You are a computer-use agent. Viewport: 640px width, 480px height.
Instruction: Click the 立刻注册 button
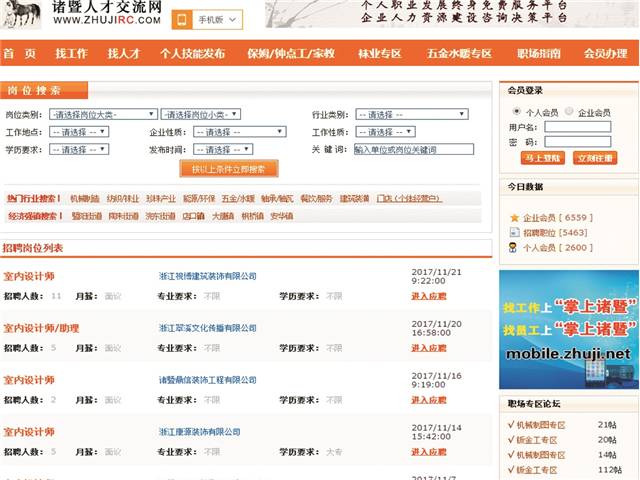[595, 158]
